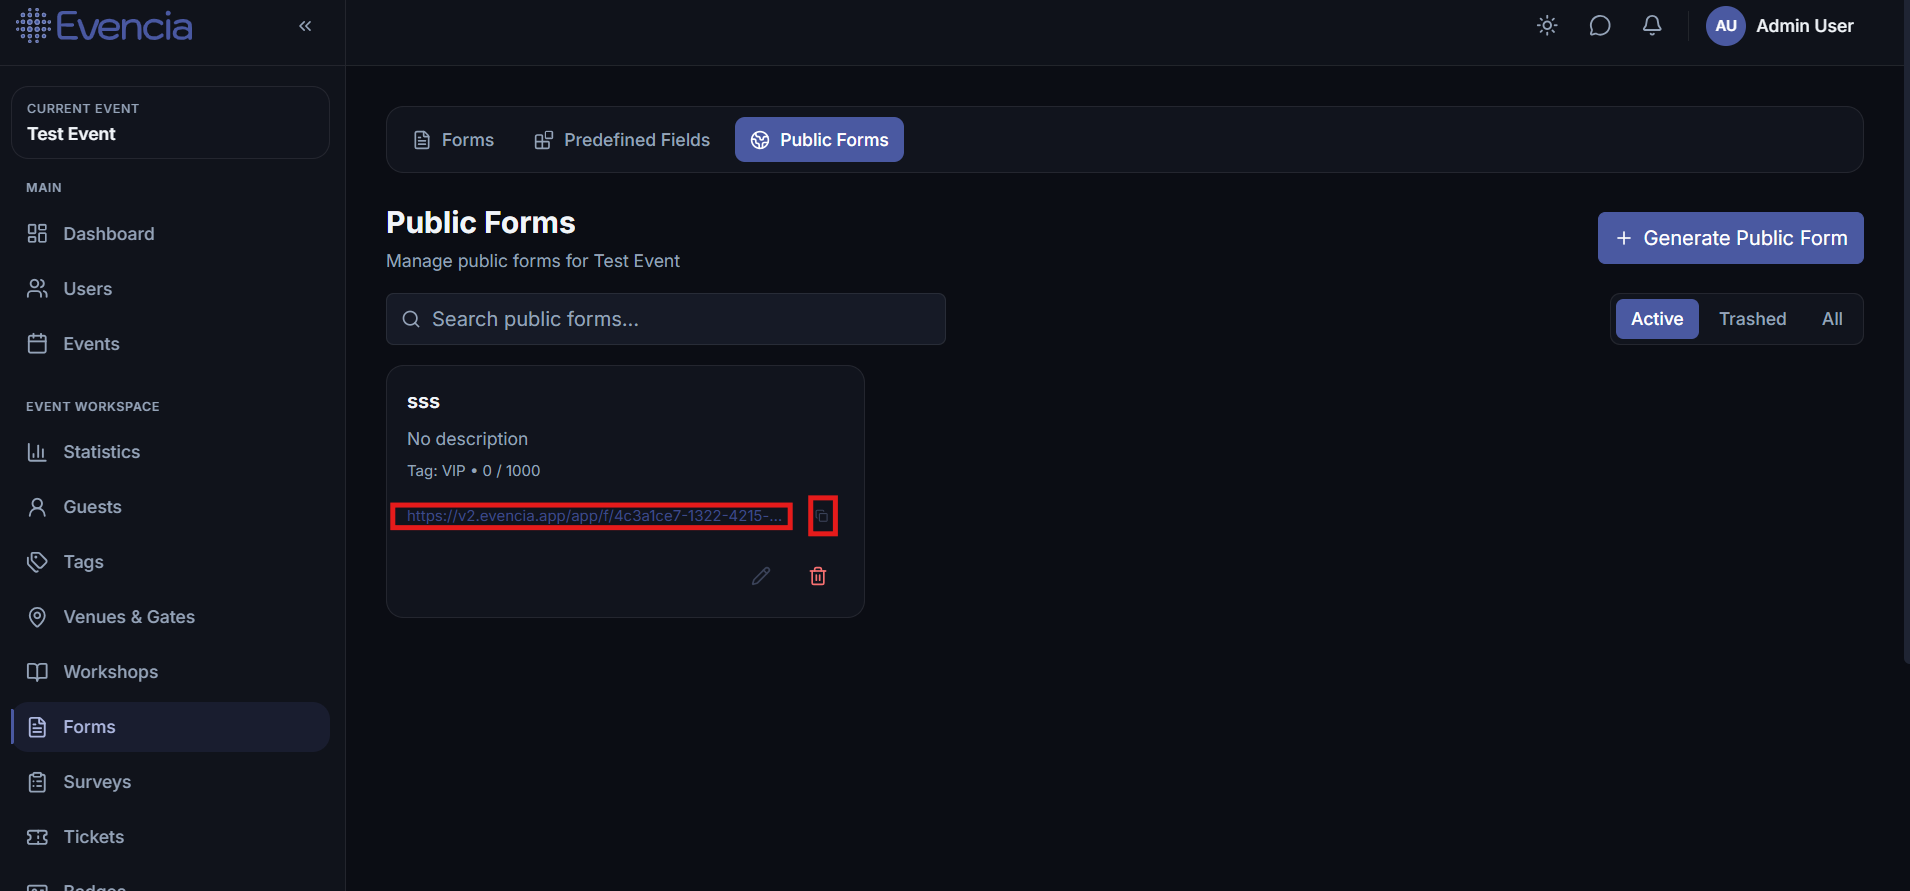Collapse sidebar with double chevron
1910x891 pixels.
[305, 26]
